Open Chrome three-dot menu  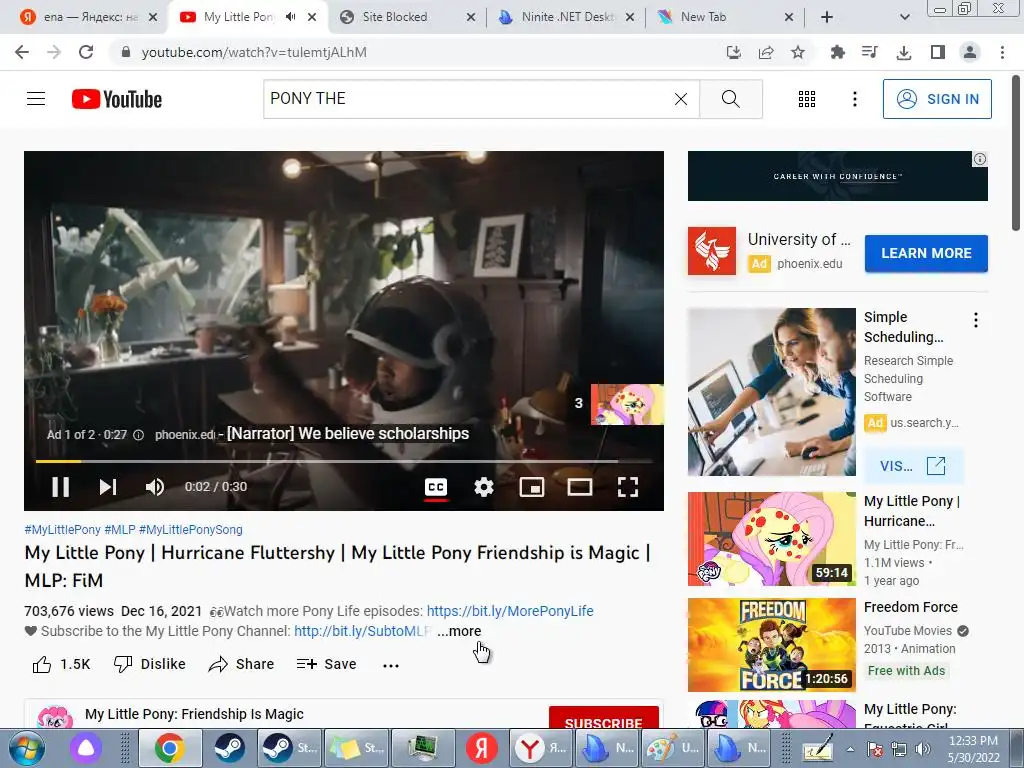click(x=1002, y=52)
